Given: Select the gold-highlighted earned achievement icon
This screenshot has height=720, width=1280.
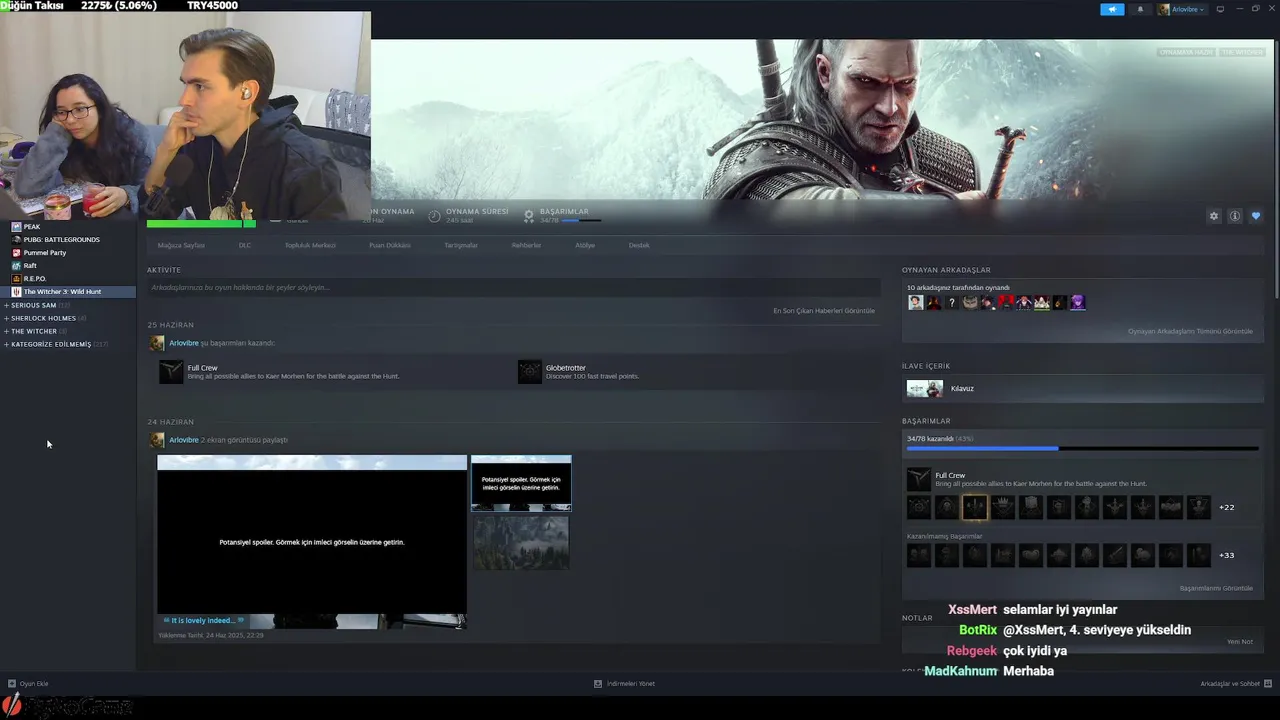Looking at the screenshot, I should [x=975, y=507].
